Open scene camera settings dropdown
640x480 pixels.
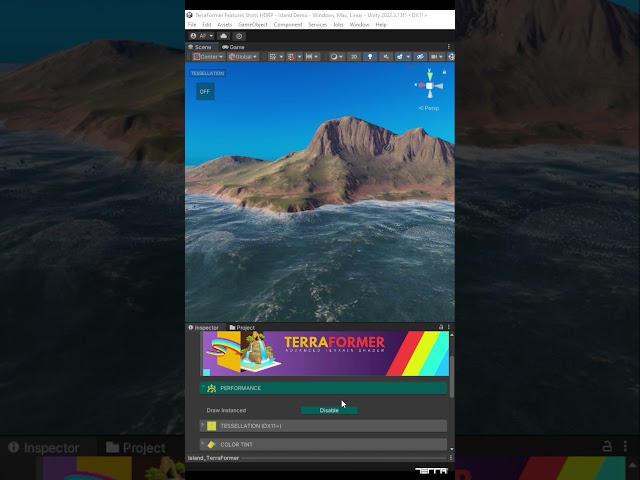click(437, 57)
